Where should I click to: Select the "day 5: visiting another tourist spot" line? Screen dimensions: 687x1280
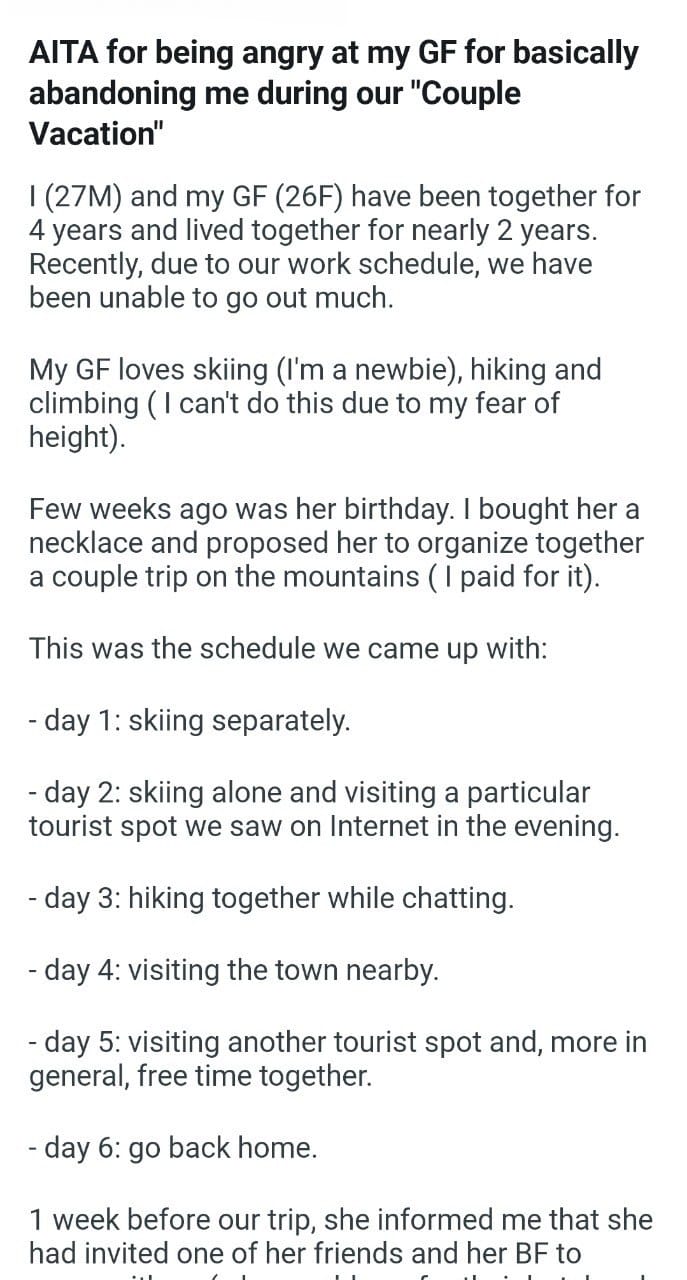[338, 1060]
